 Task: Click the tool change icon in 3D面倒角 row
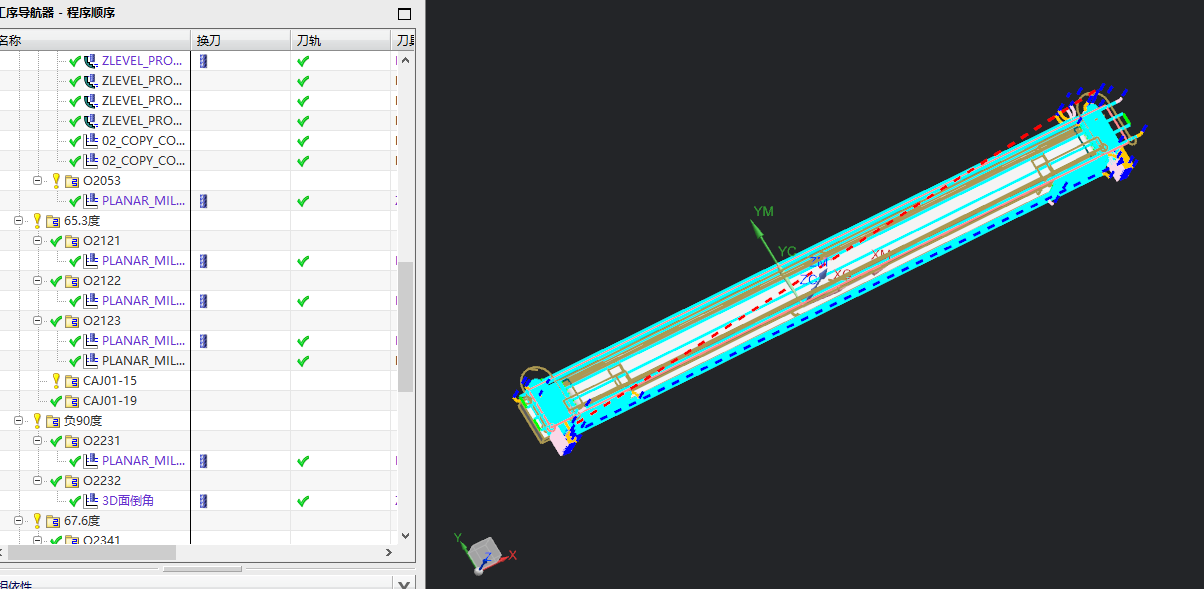(x=203, y=501)
